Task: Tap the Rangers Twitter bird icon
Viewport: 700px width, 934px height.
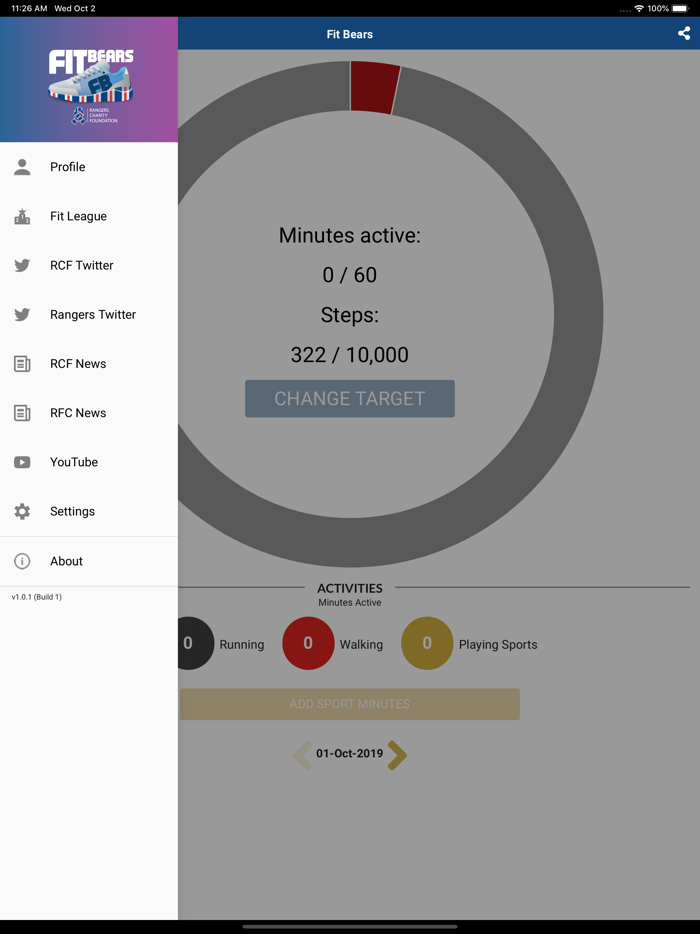Action: click(x=22, y=315)
